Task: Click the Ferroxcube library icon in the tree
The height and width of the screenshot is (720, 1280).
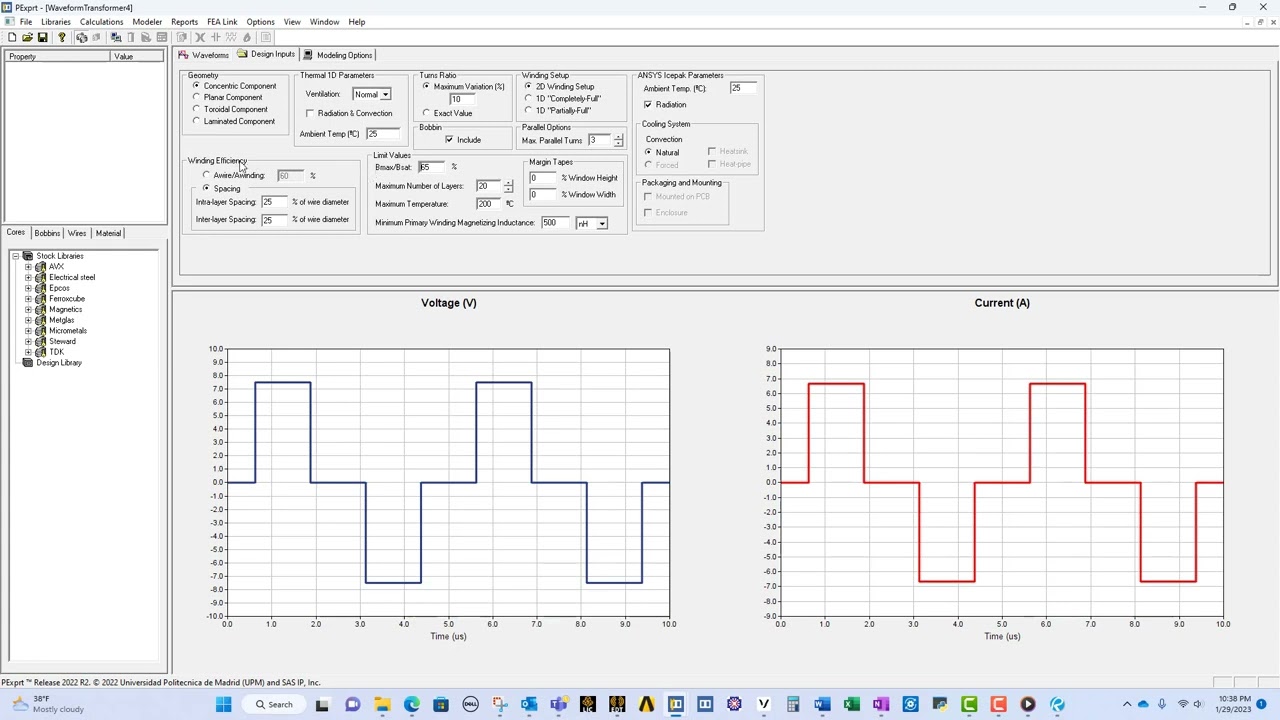Action: pos(40,299)
